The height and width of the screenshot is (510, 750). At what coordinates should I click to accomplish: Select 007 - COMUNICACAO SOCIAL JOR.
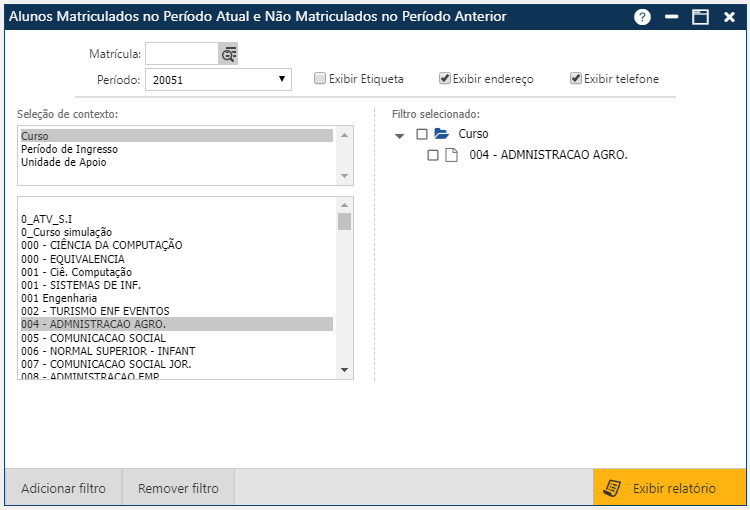coord(176,364)
